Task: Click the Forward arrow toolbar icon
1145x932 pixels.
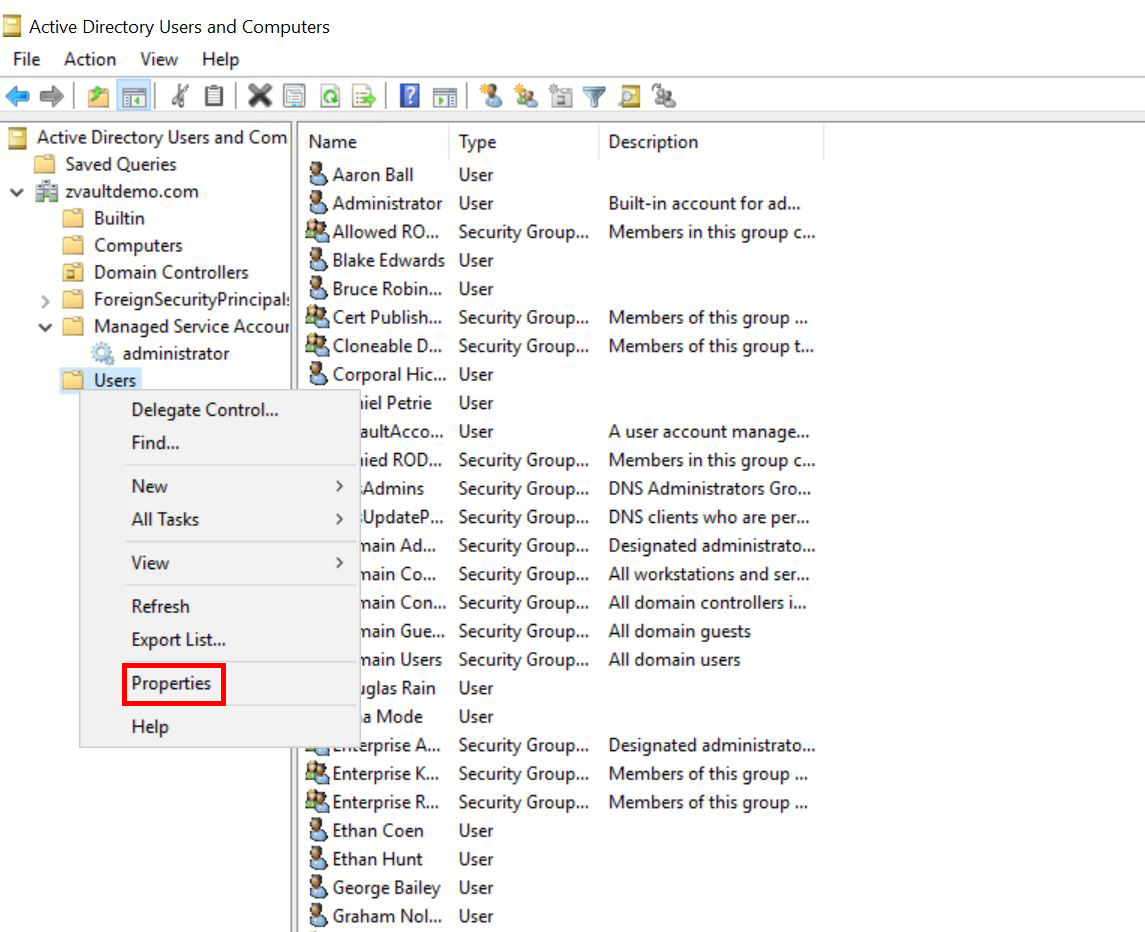Action: 52,96
